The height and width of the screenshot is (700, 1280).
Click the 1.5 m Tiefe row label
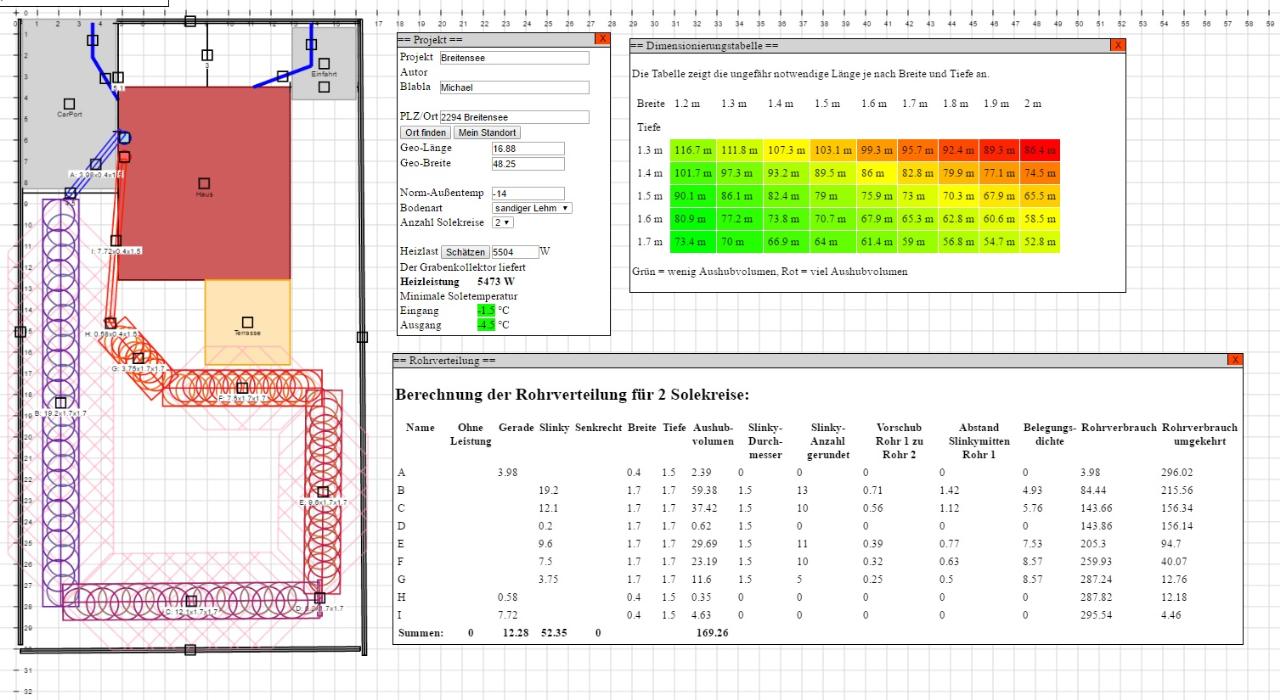(x=649, y=196)
